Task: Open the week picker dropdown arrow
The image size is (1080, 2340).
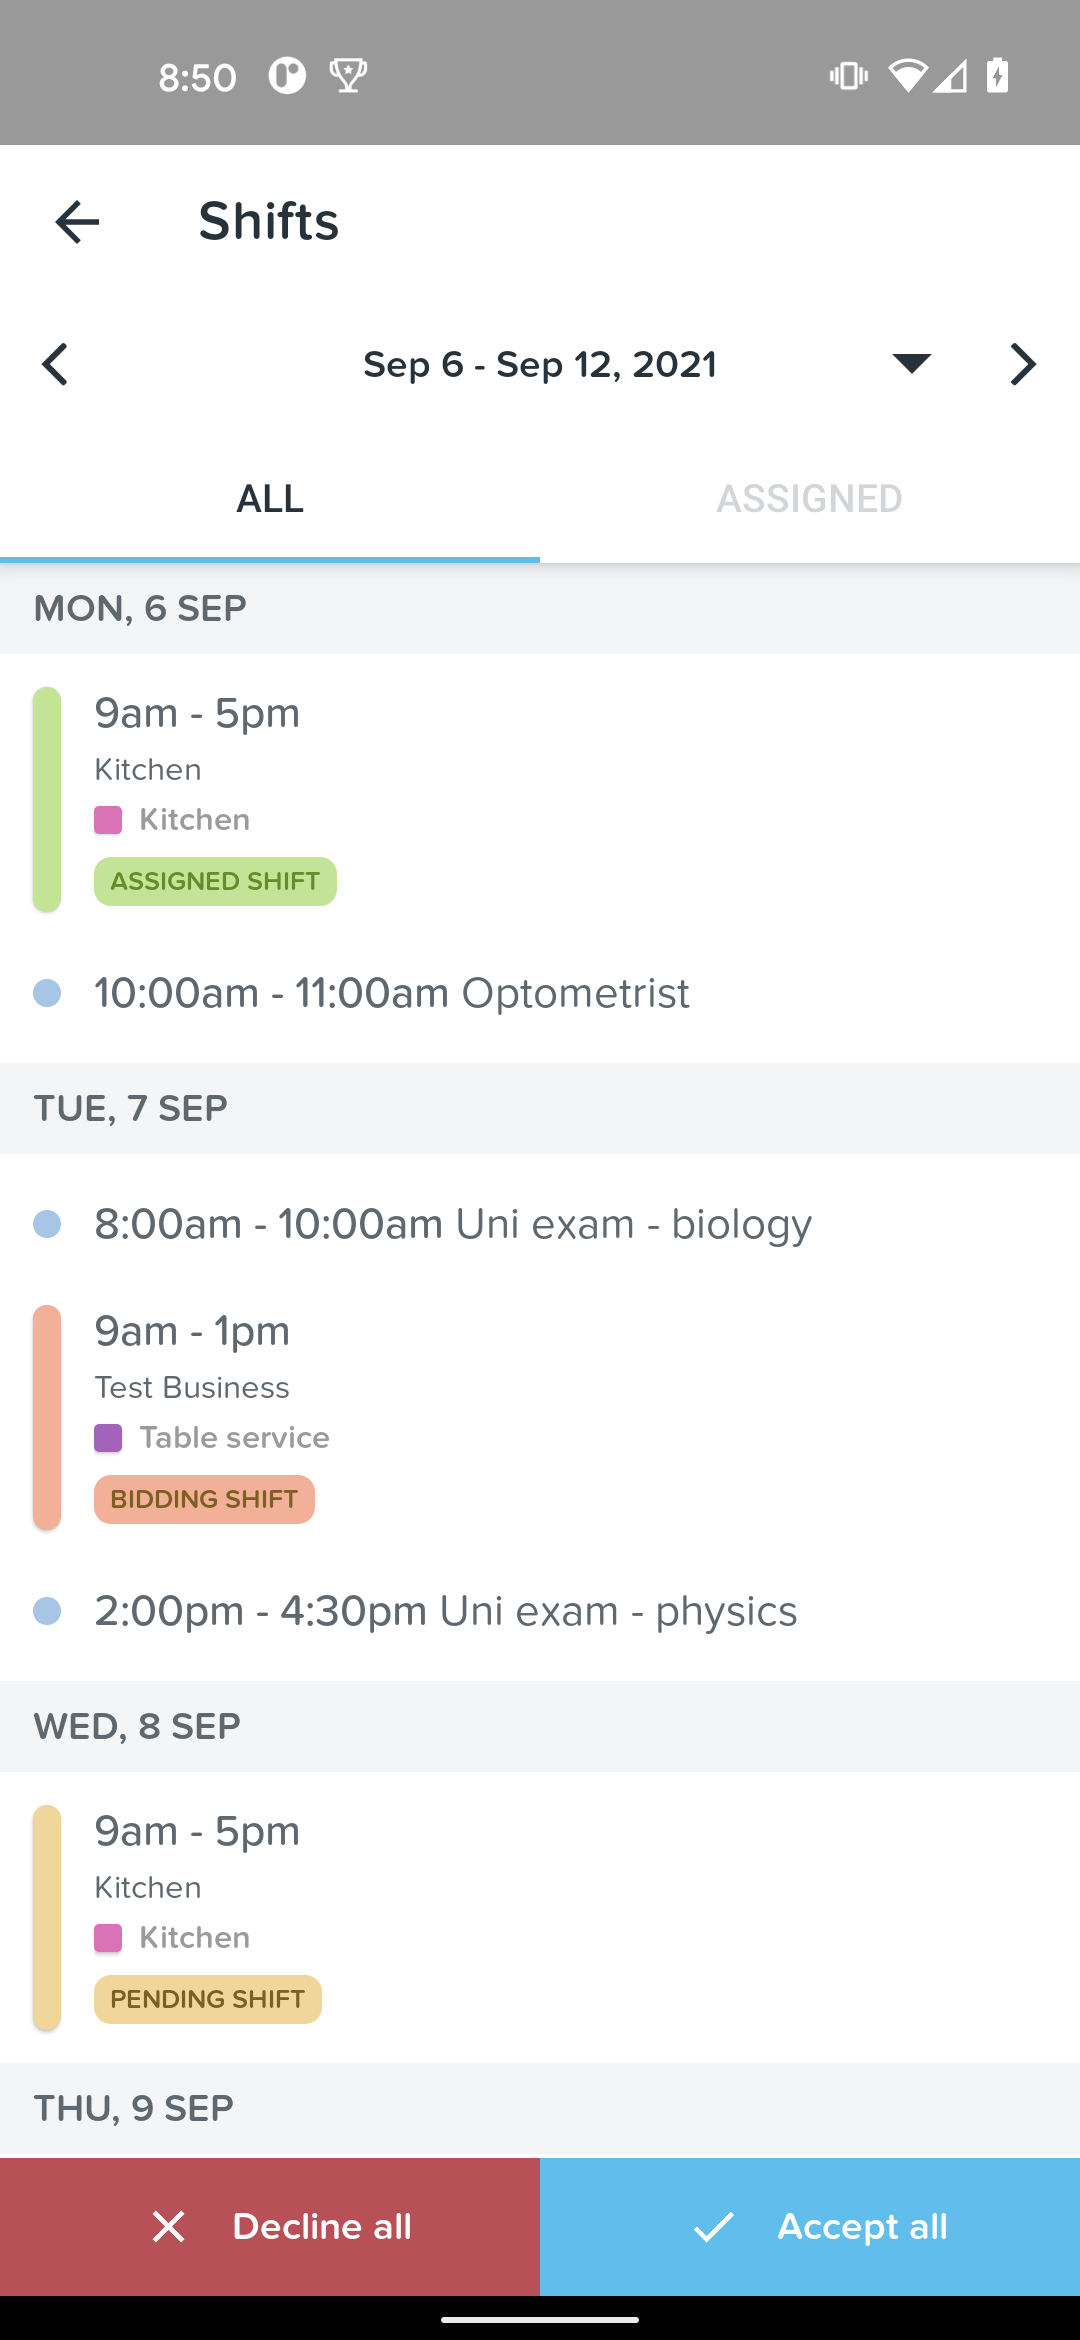Action: coord(911,363)
